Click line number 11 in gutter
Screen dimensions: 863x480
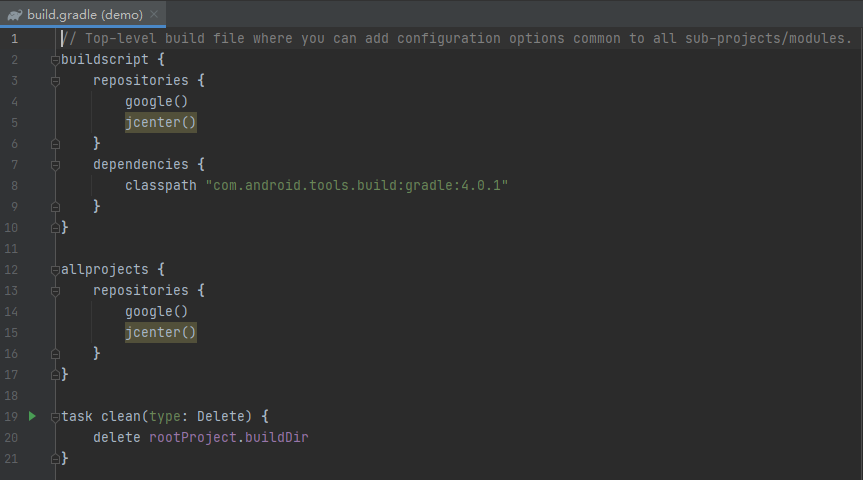click(x=11, y=249)
